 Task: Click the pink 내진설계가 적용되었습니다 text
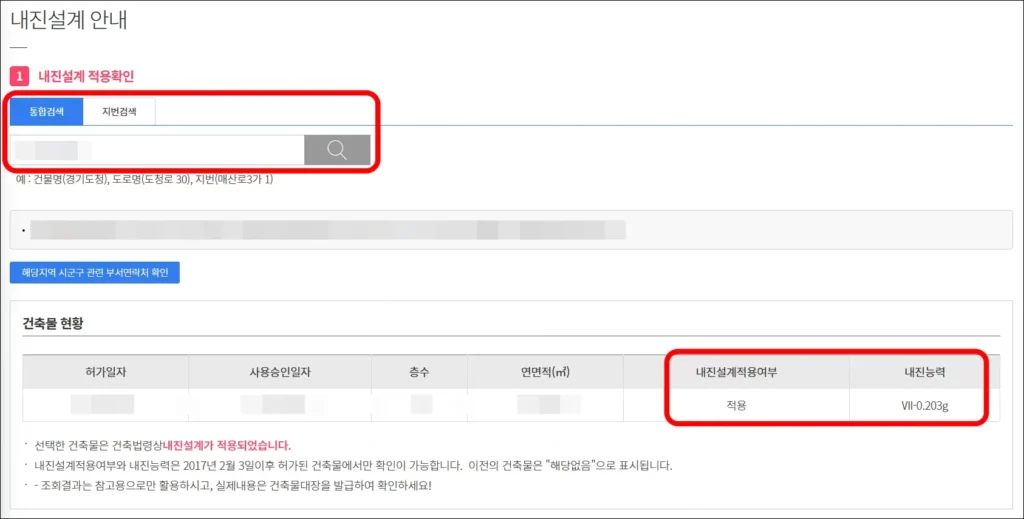pos(227,445)
